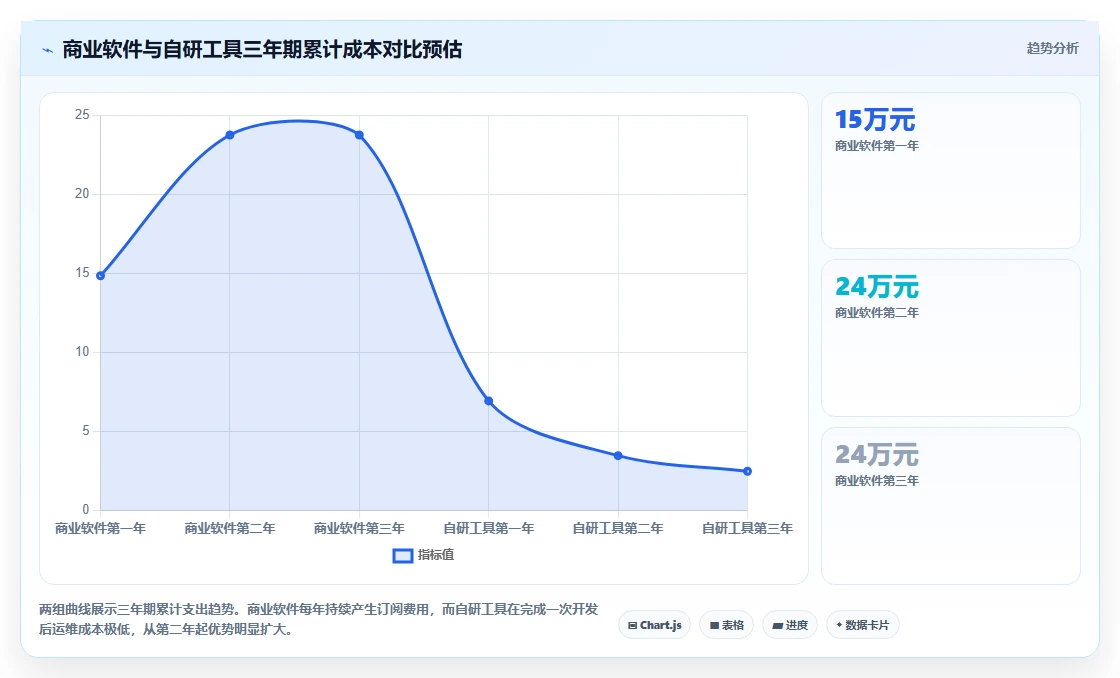Click the gray 24万元 value for 商业软件第三年
This screenshot has width=1120, height=678.
tap(876, 455)
